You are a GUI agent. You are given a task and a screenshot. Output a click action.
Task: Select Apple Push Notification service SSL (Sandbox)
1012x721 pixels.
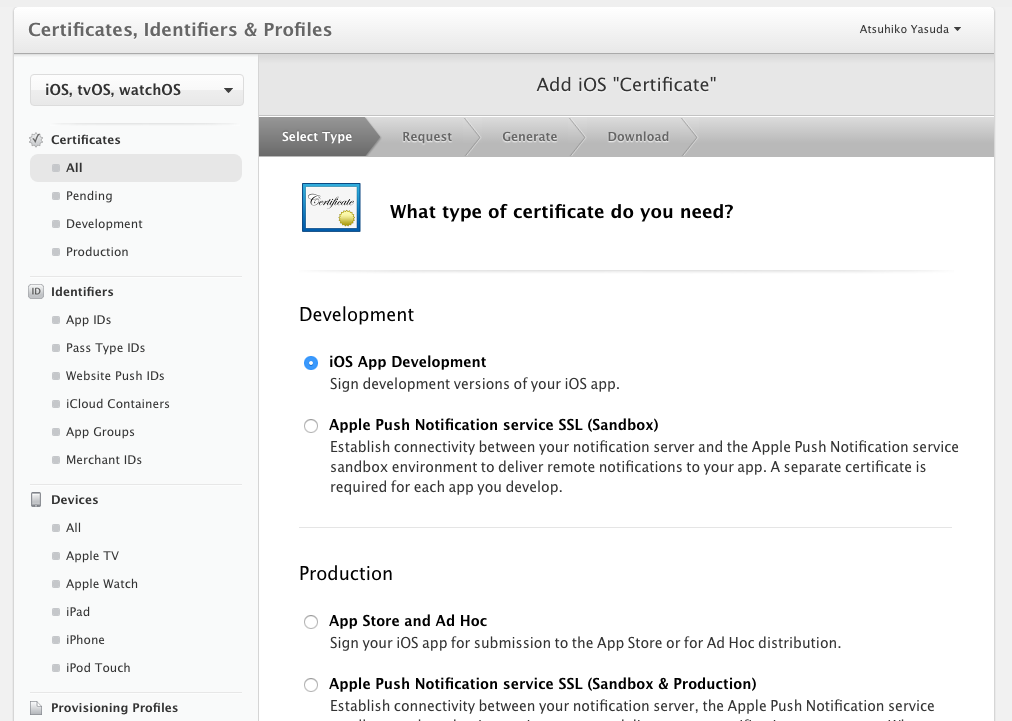click(x=311, y=426)
